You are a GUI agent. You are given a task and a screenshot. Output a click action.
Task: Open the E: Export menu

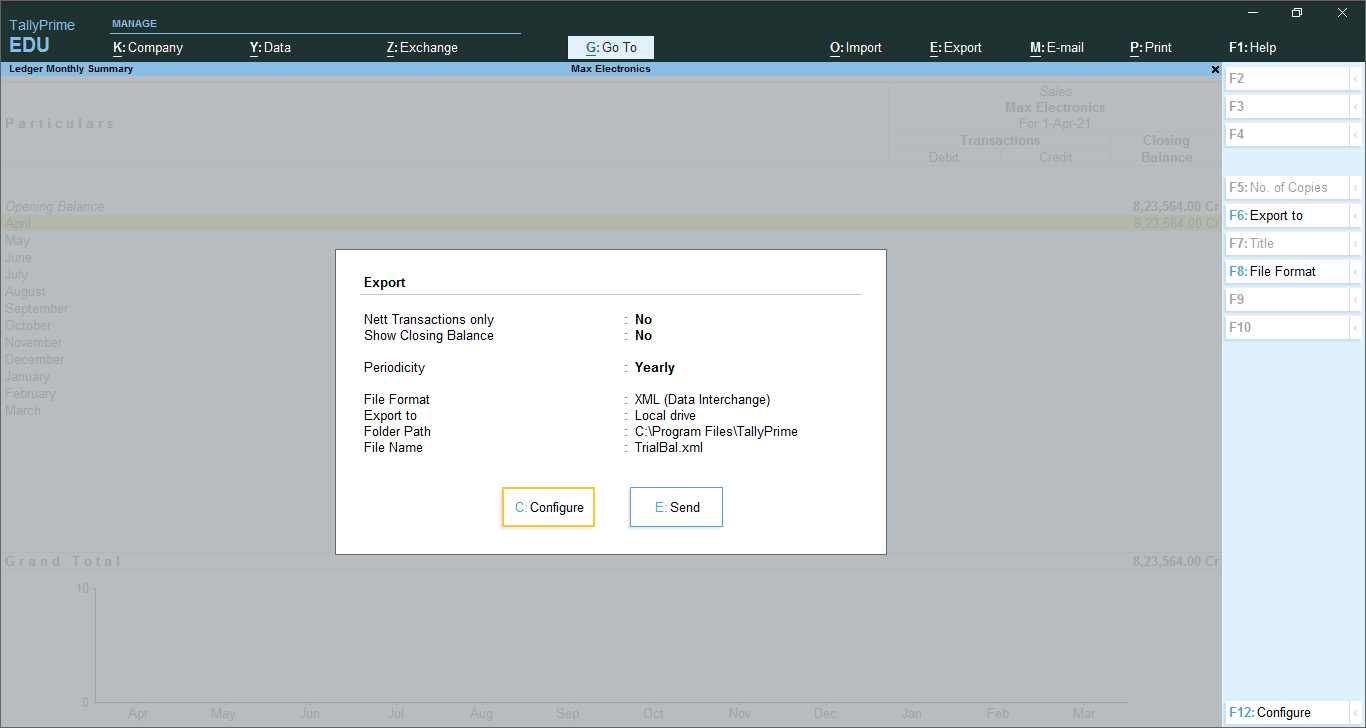click(x=956, y=47)
